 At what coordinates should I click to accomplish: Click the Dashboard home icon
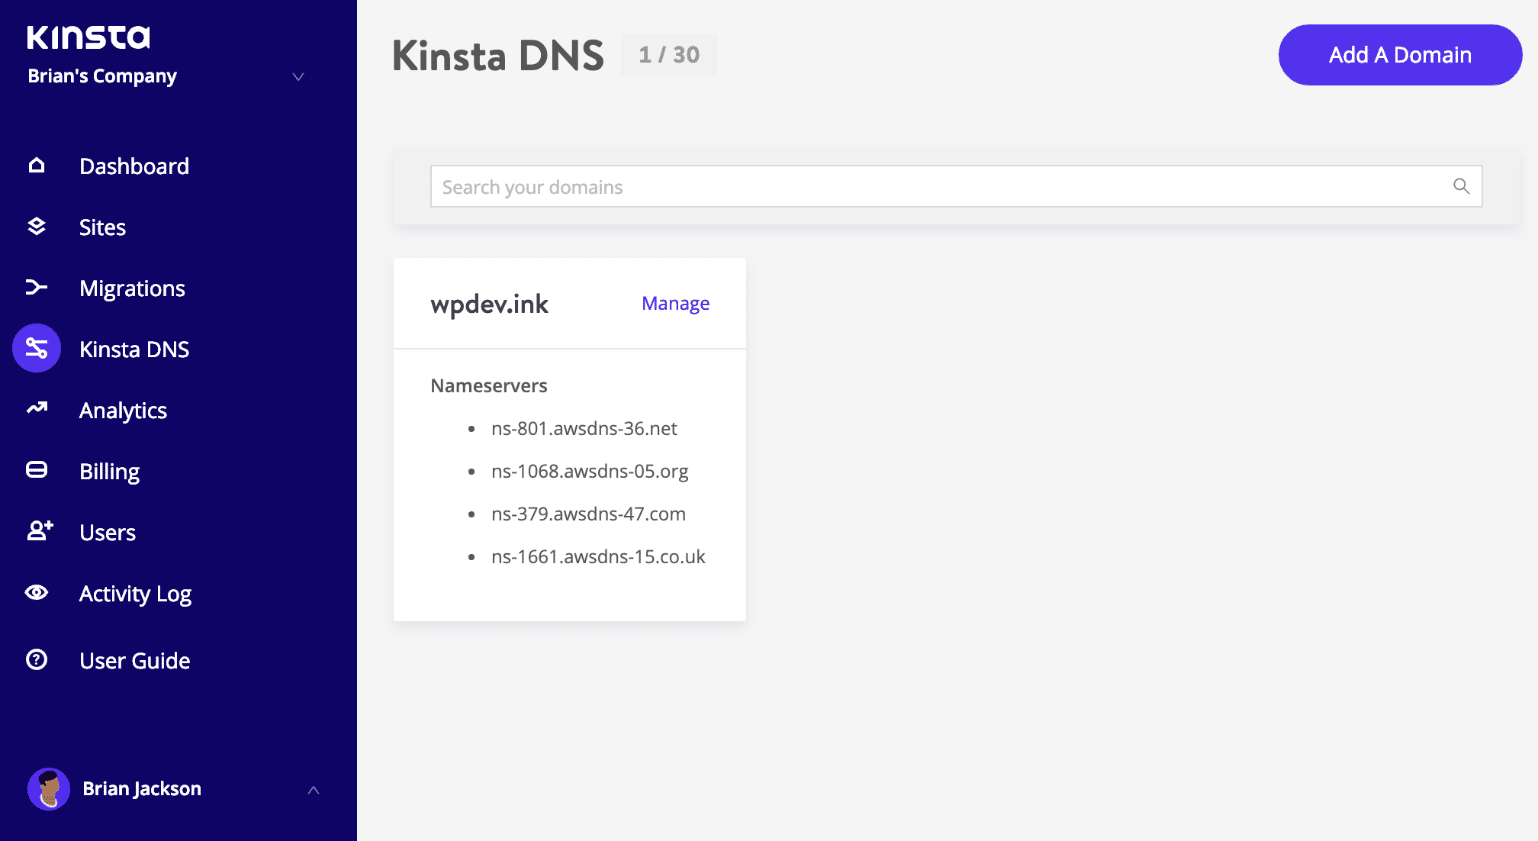pyautogui.click(x=37, y=165)
